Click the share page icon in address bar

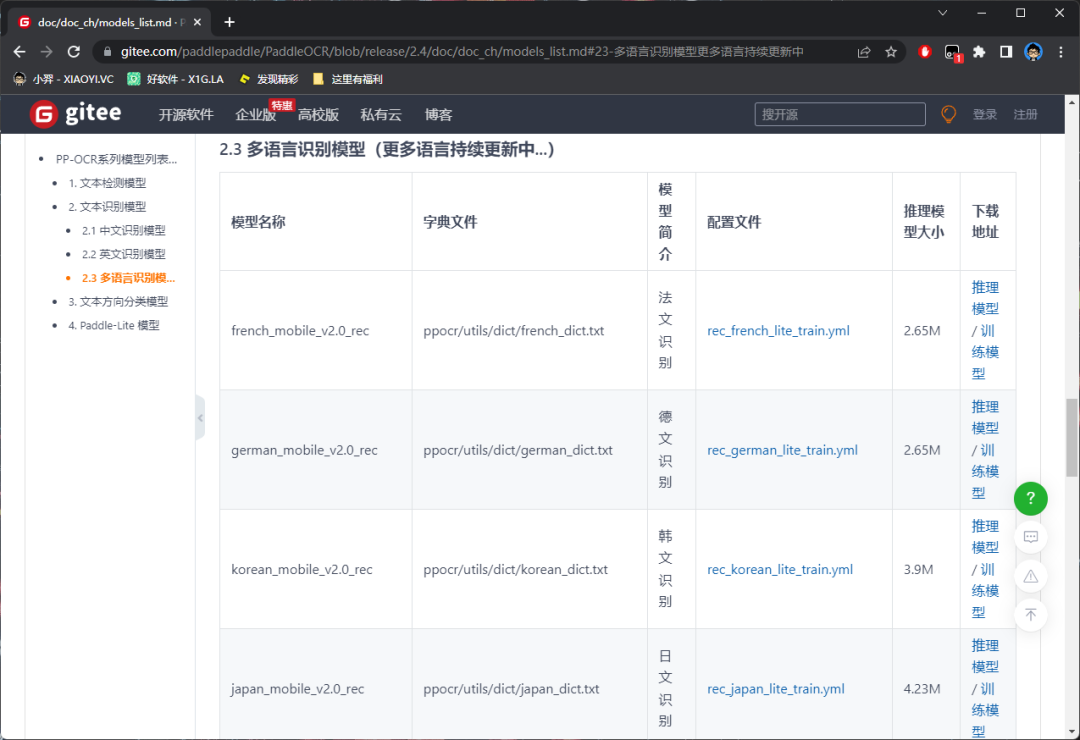(x=864, y=52)
